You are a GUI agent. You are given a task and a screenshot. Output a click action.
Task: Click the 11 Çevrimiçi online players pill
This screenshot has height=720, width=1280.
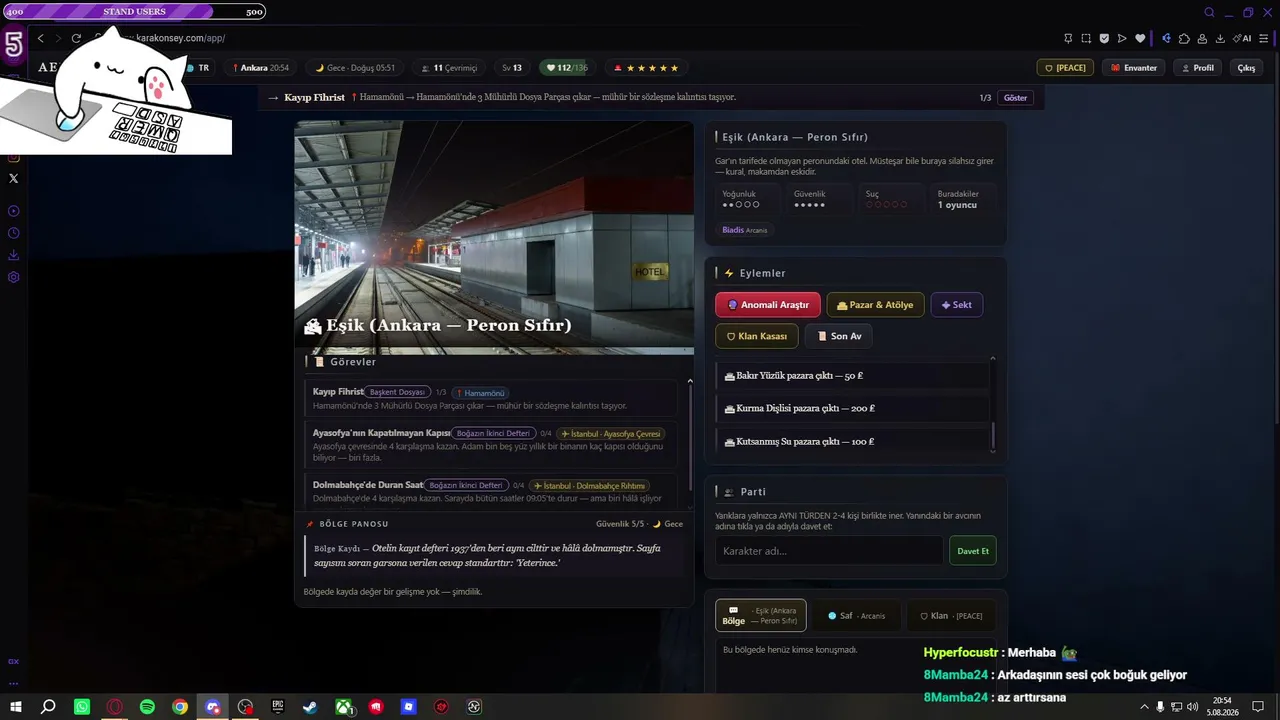point(448,68)
